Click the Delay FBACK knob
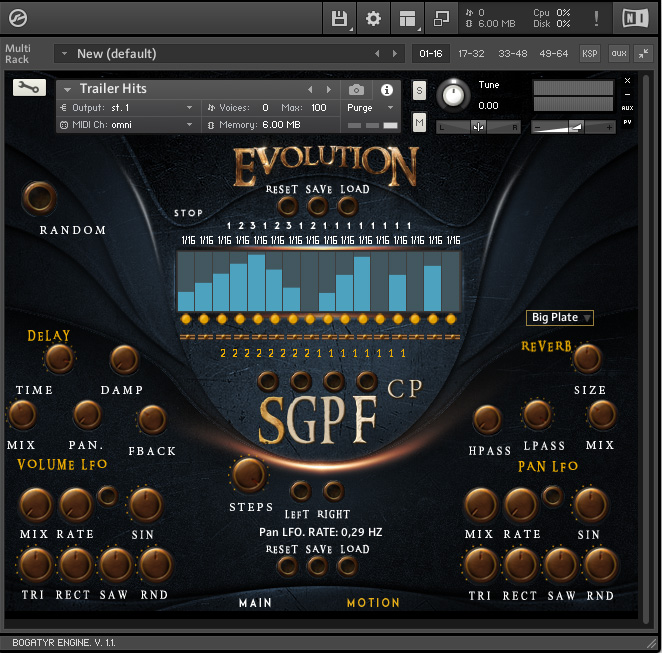Image resolution: width=662 pixels, height=653 pixels. [152, 420]
